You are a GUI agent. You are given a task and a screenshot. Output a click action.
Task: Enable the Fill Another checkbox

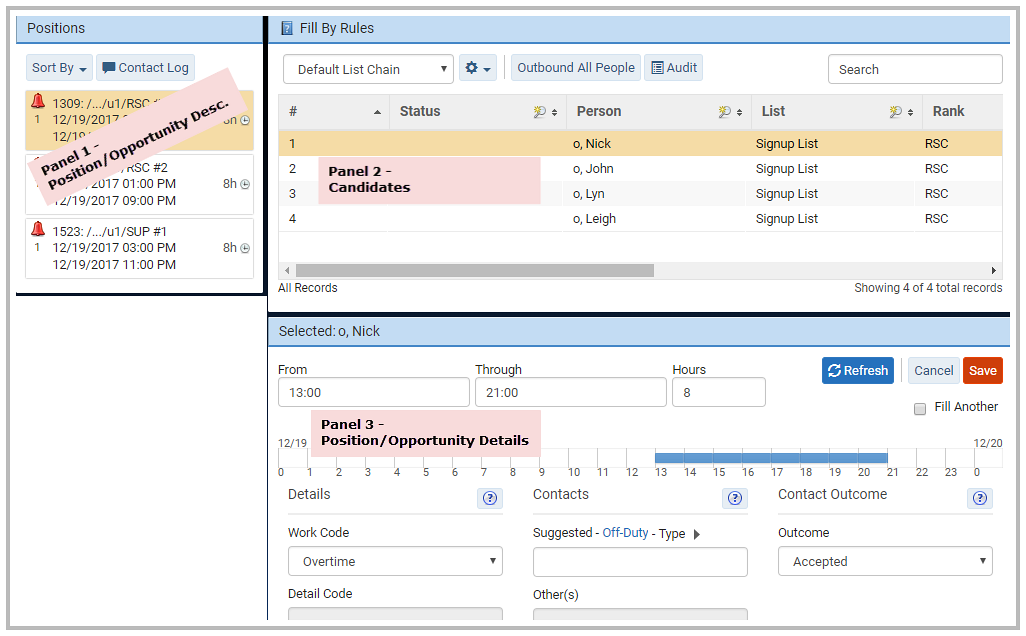[920, 408]
